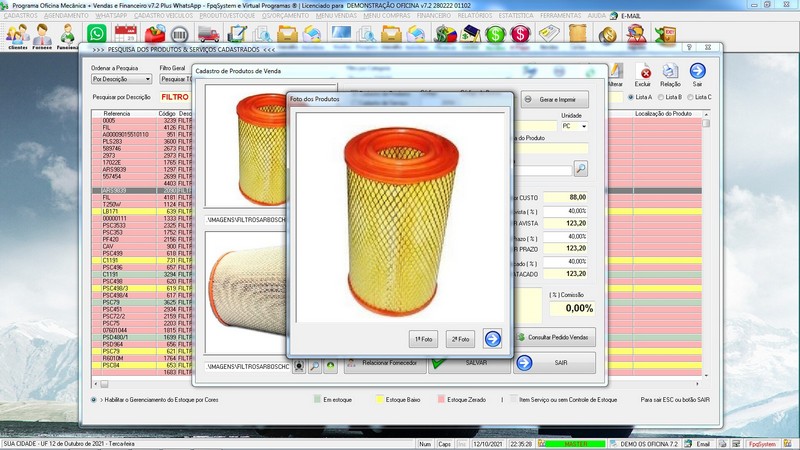Open the money stack with flag icon
The height and width of the screenshot is (450, 800).
pos(444,34)
